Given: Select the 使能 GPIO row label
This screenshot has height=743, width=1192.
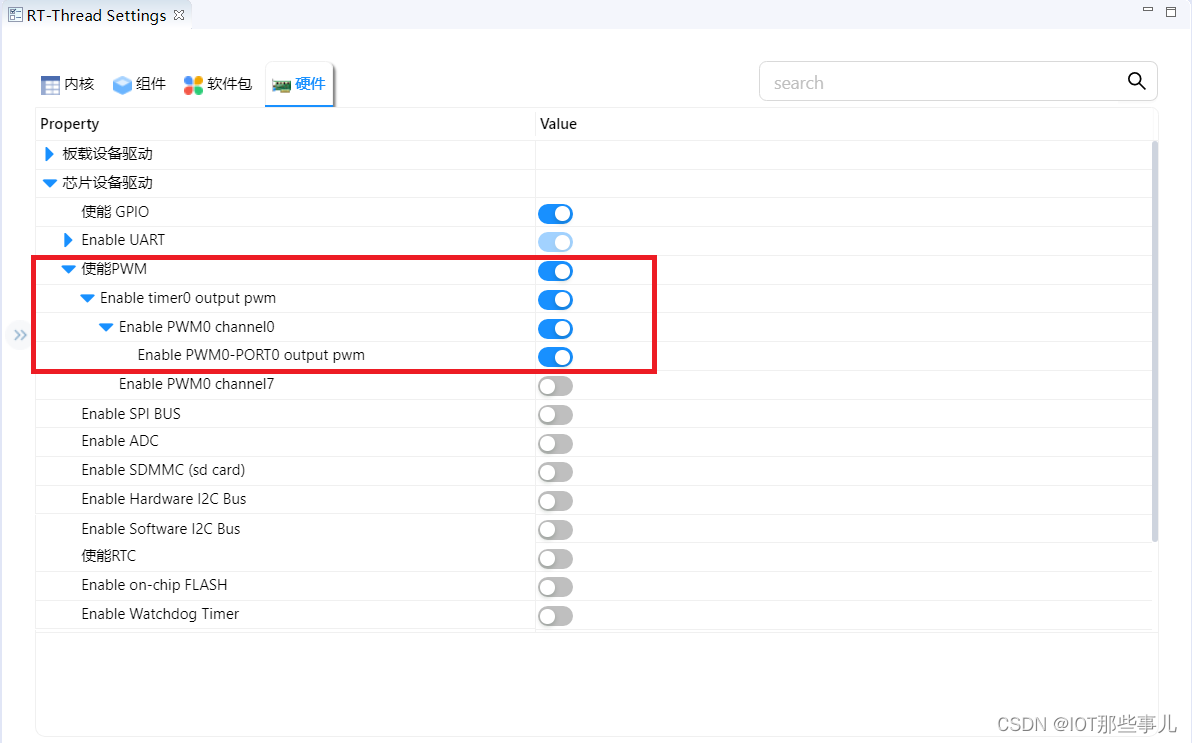Looking at the screenshot, I should 115,211.
